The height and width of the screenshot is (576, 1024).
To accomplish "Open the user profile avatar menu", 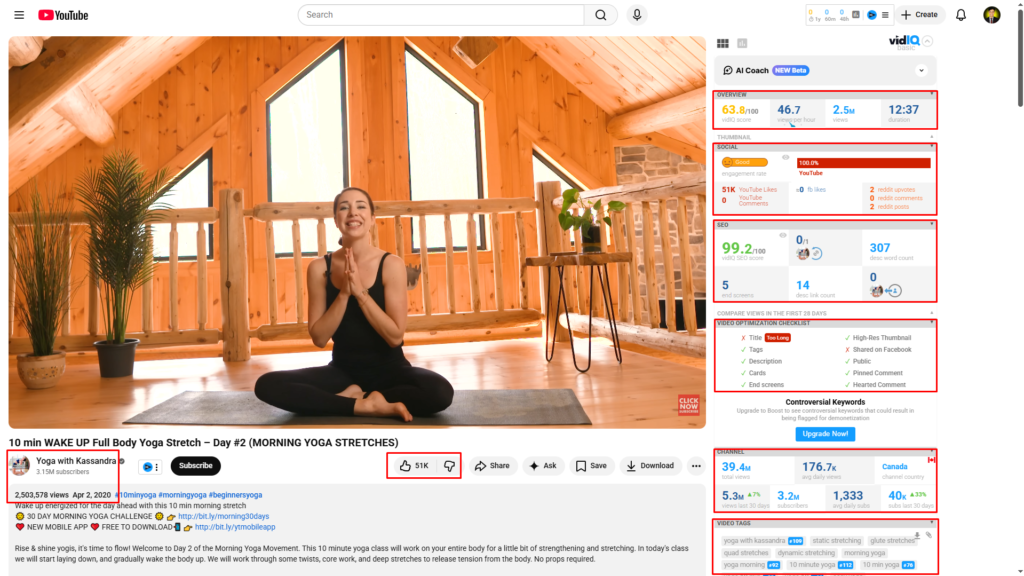I will 991,15.
